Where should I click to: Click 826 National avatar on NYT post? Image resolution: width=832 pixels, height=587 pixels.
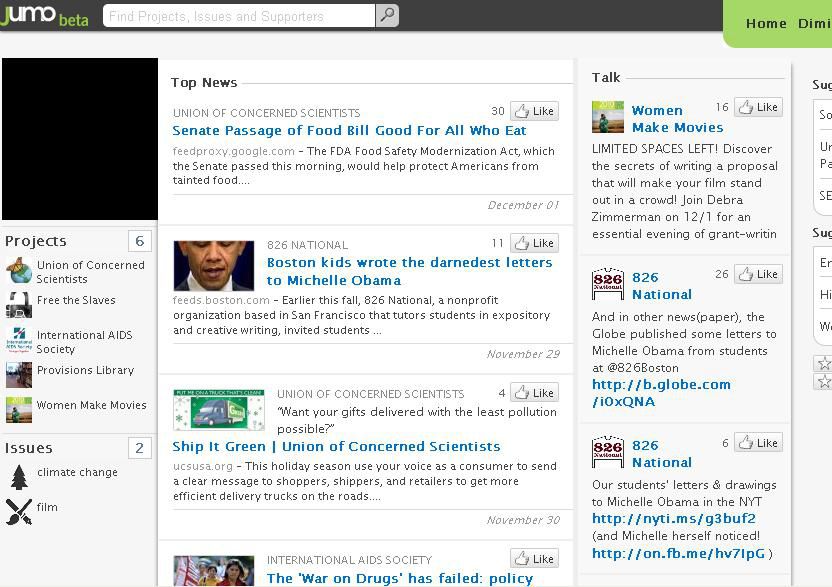[x=608, y=452]
